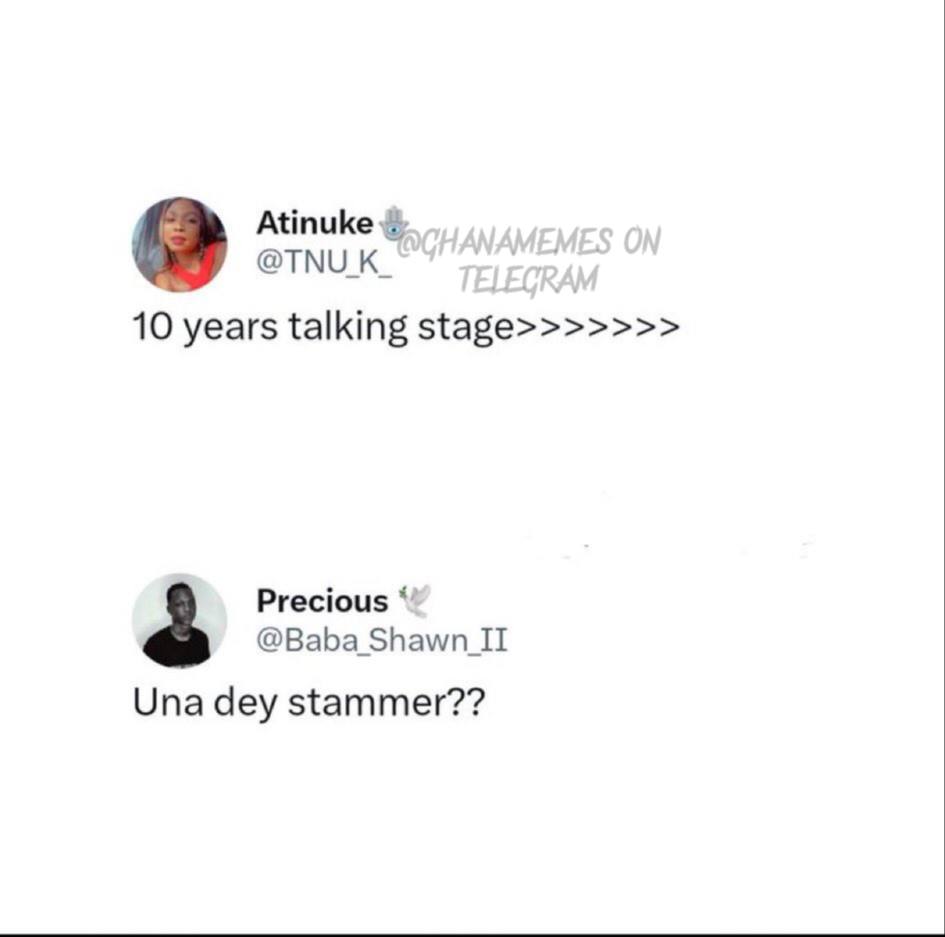The image size is (945, 937).
Task: Click the double question marks in reply
Action: 464,703
